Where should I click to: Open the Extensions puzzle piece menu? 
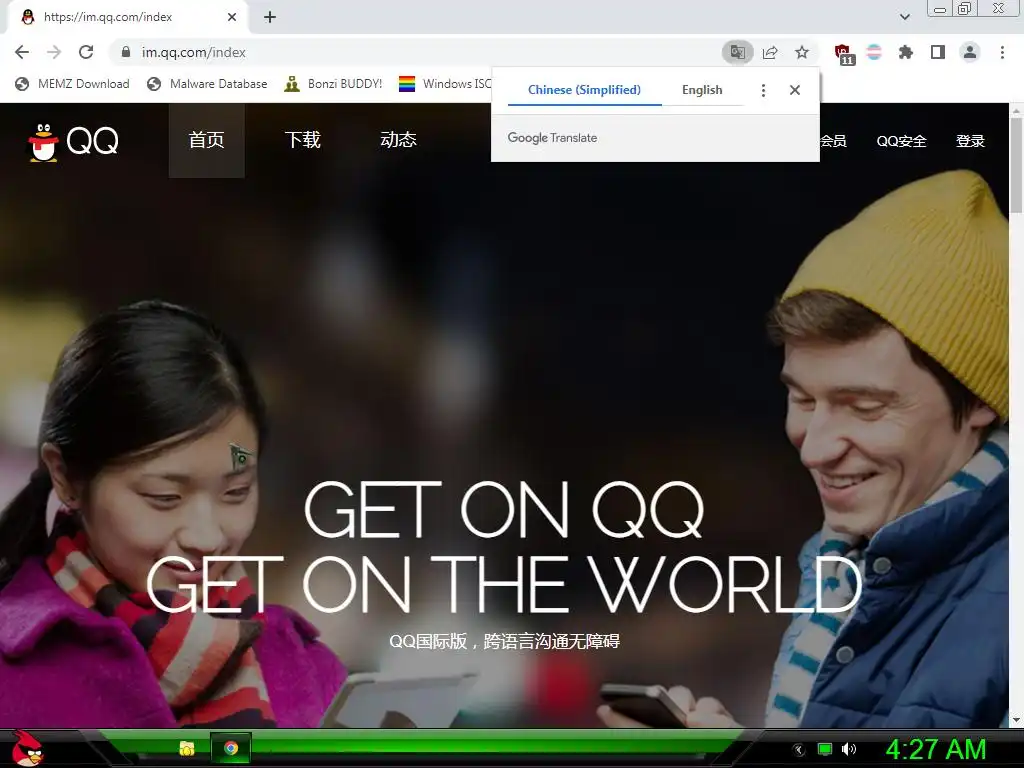click(x=906, y=52)
